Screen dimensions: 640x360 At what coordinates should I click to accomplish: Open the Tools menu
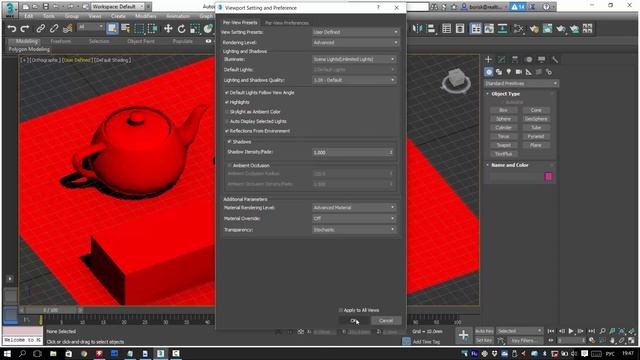pyautogui.click(x=49, y=16)
